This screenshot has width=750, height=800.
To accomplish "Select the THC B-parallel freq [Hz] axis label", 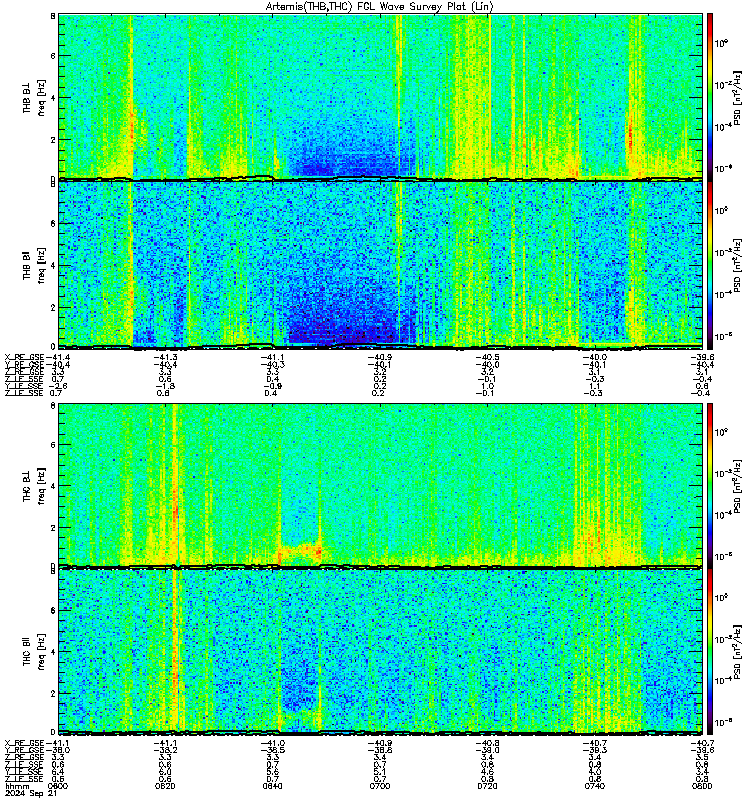I will click(x=34, y=652).
